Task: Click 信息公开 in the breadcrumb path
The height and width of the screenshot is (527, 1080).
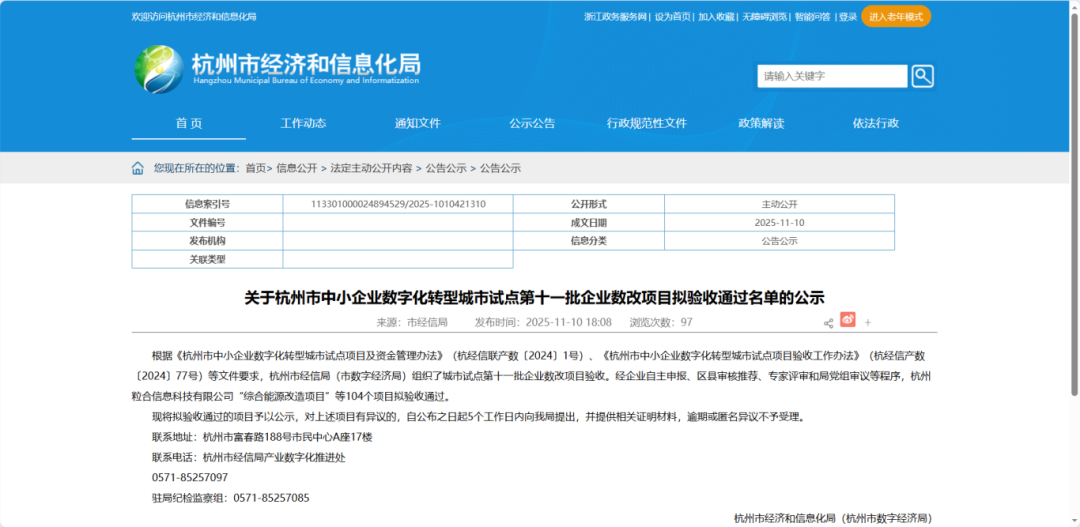Action: (296, 168)
